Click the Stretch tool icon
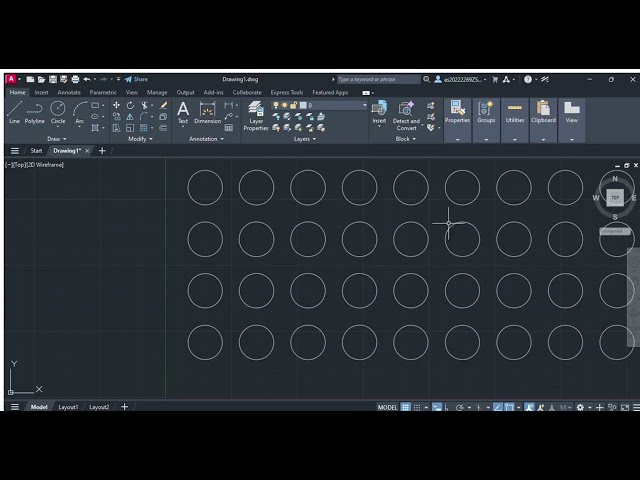 [x=116, y=128]
